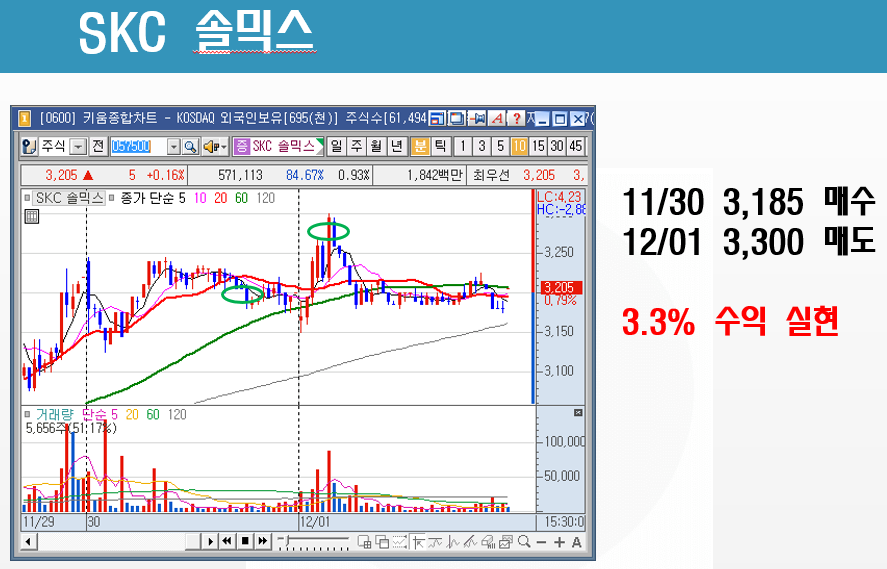
Task: Click the 최우선 price label
Action: pos(491,175)
